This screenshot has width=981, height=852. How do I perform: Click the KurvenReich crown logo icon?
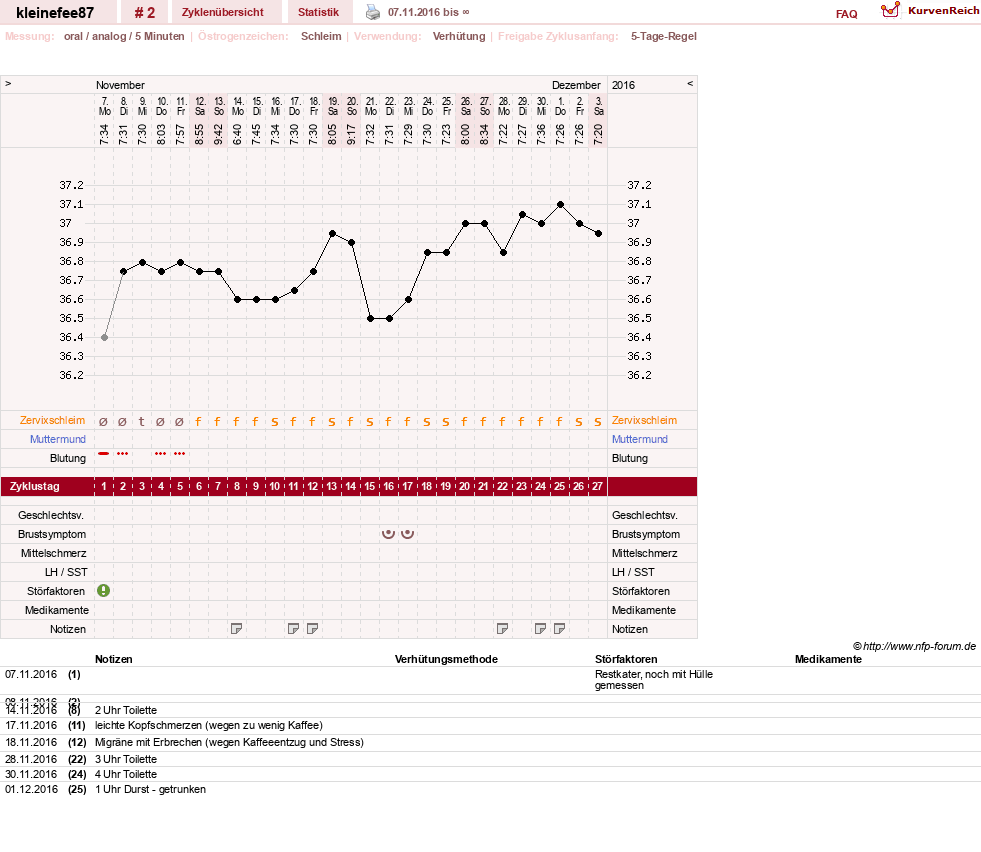click(890, 10)
